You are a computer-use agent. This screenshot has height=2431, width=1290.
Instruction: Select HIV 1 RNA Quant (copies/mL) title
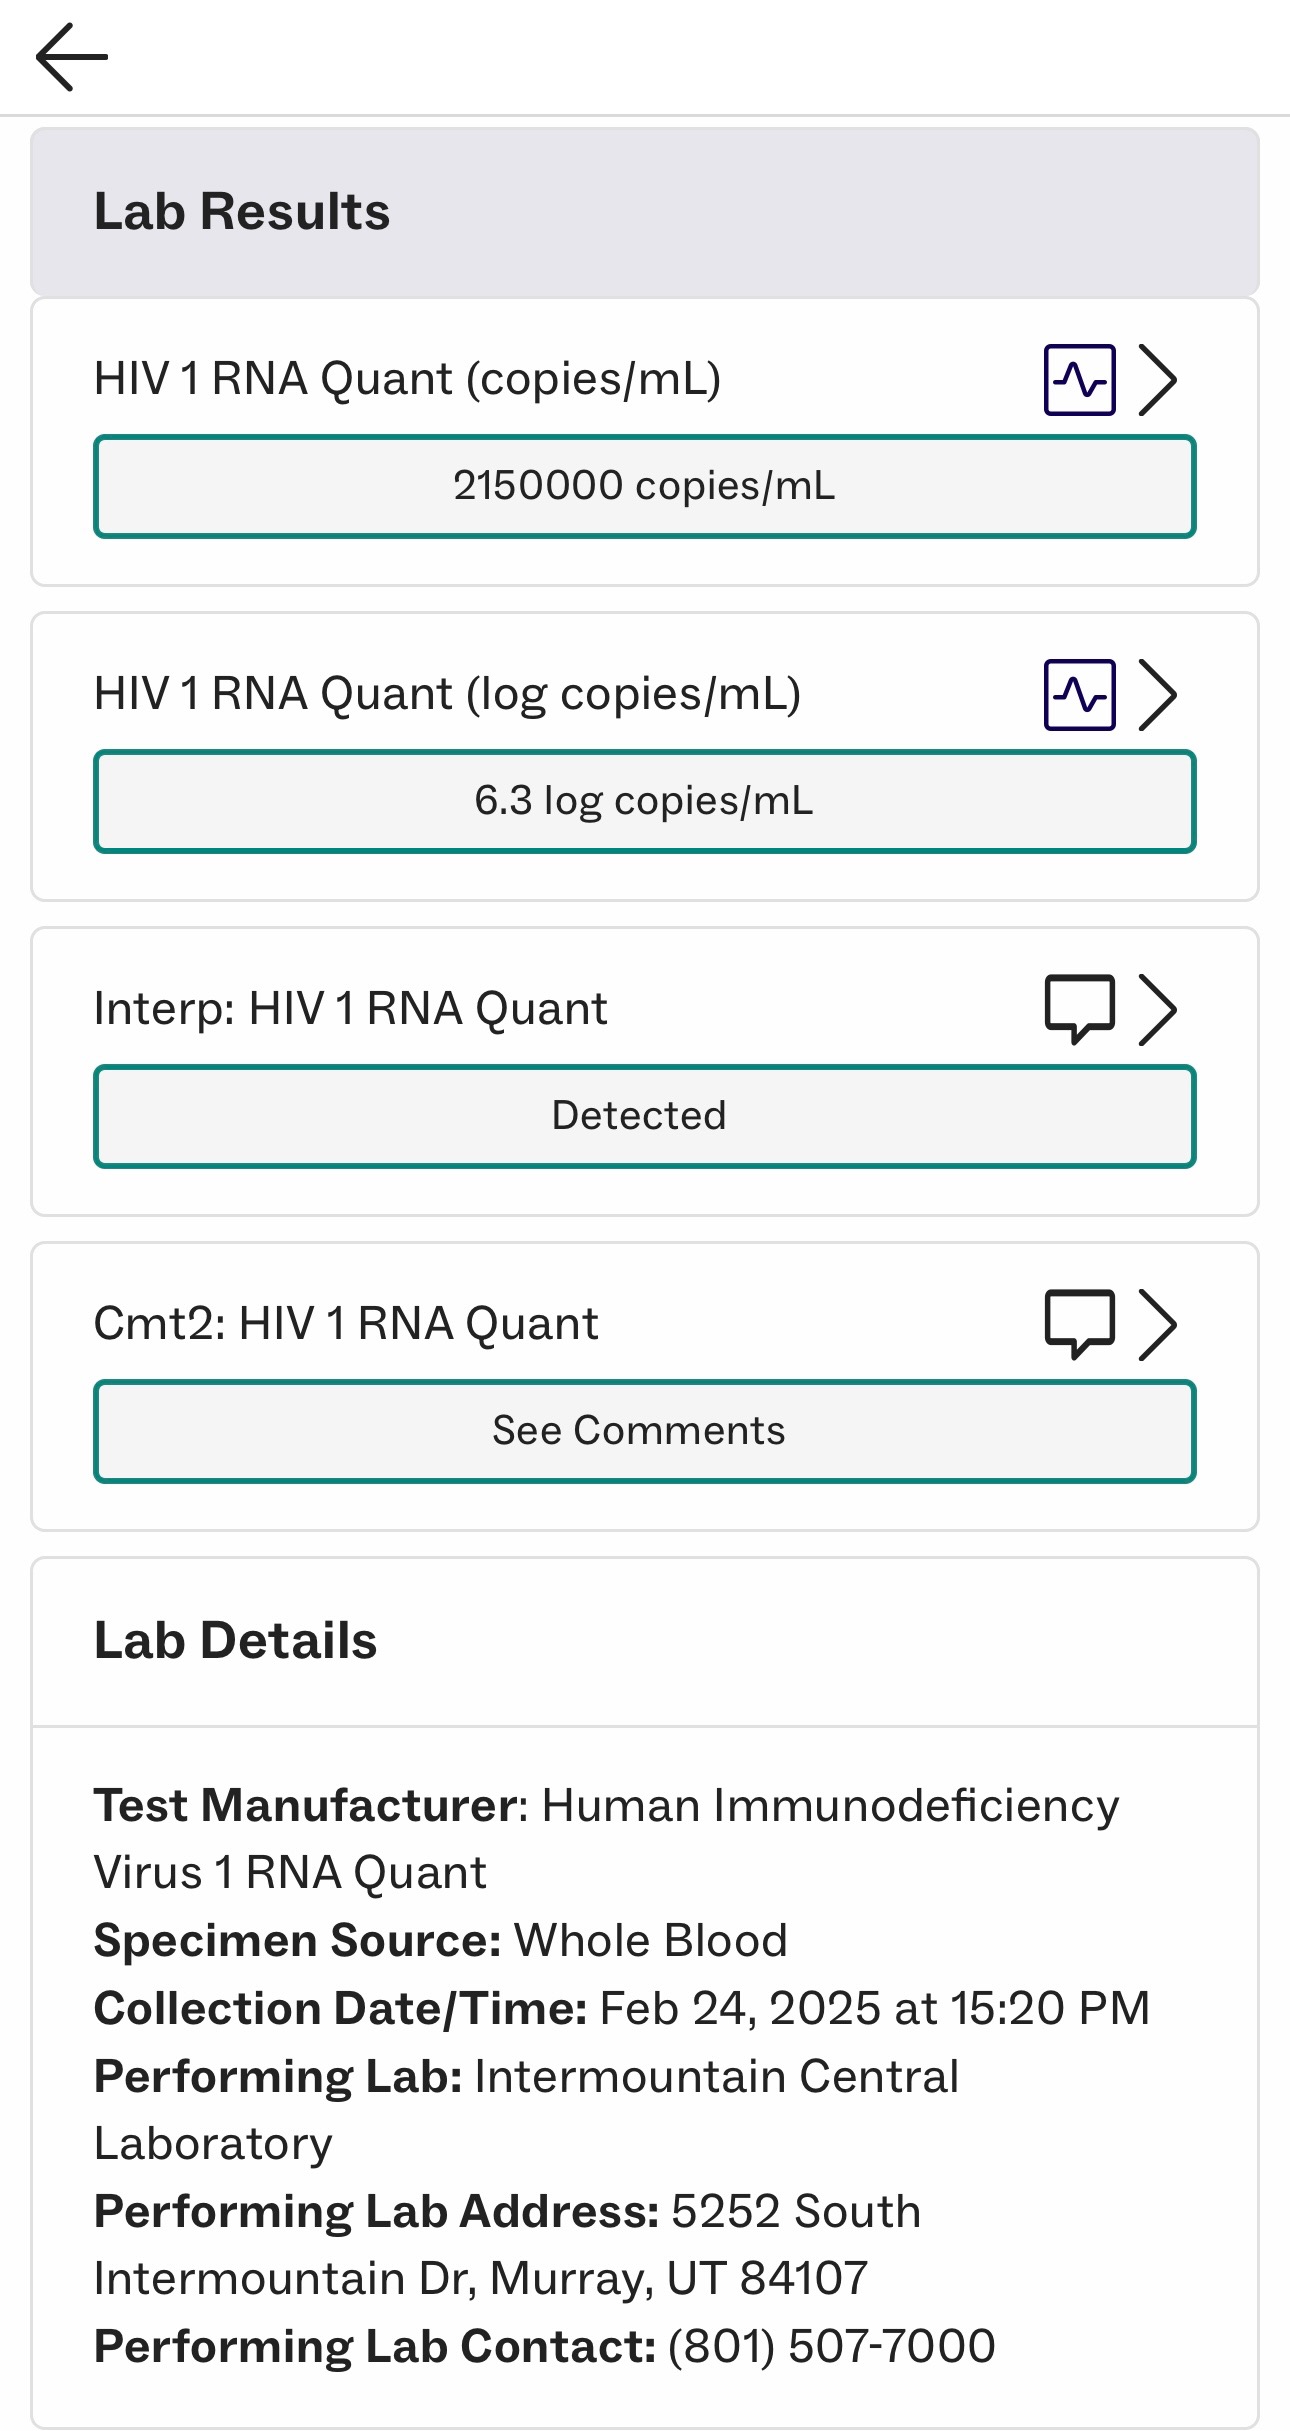click(x=407, y=380)
